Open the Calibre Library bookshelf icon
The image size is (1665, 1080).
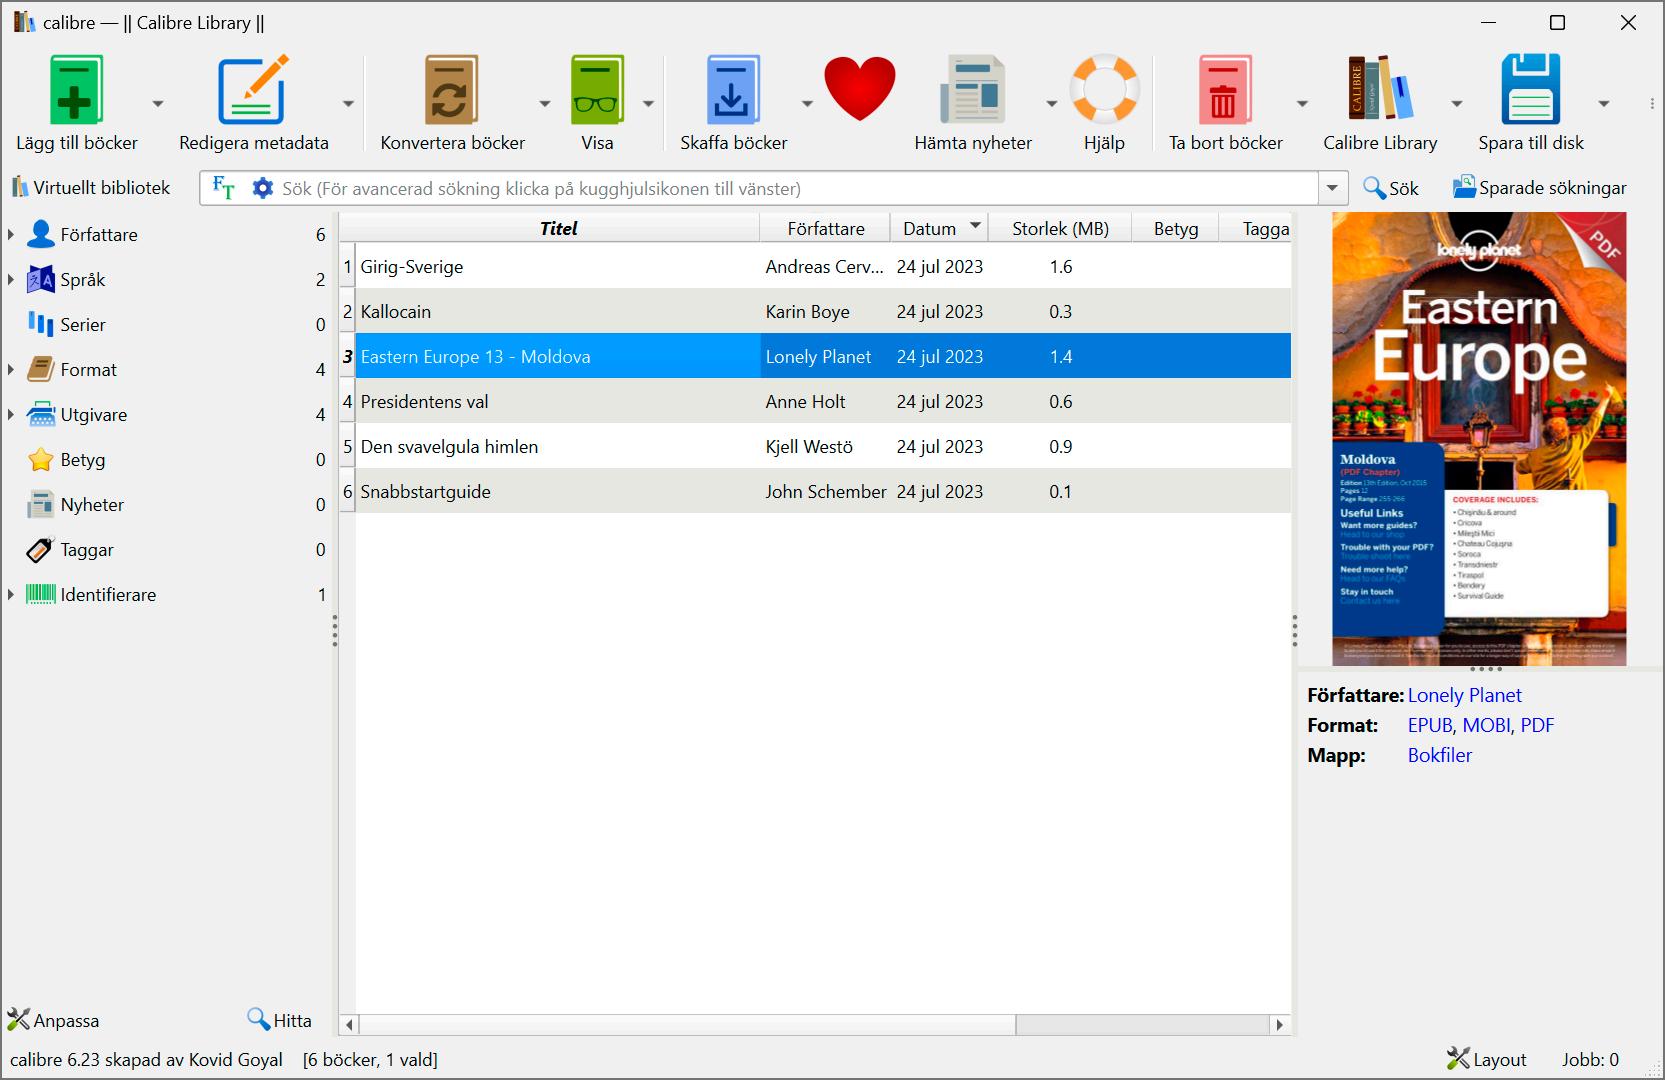pyautogui.click(x=1380, y=90)
